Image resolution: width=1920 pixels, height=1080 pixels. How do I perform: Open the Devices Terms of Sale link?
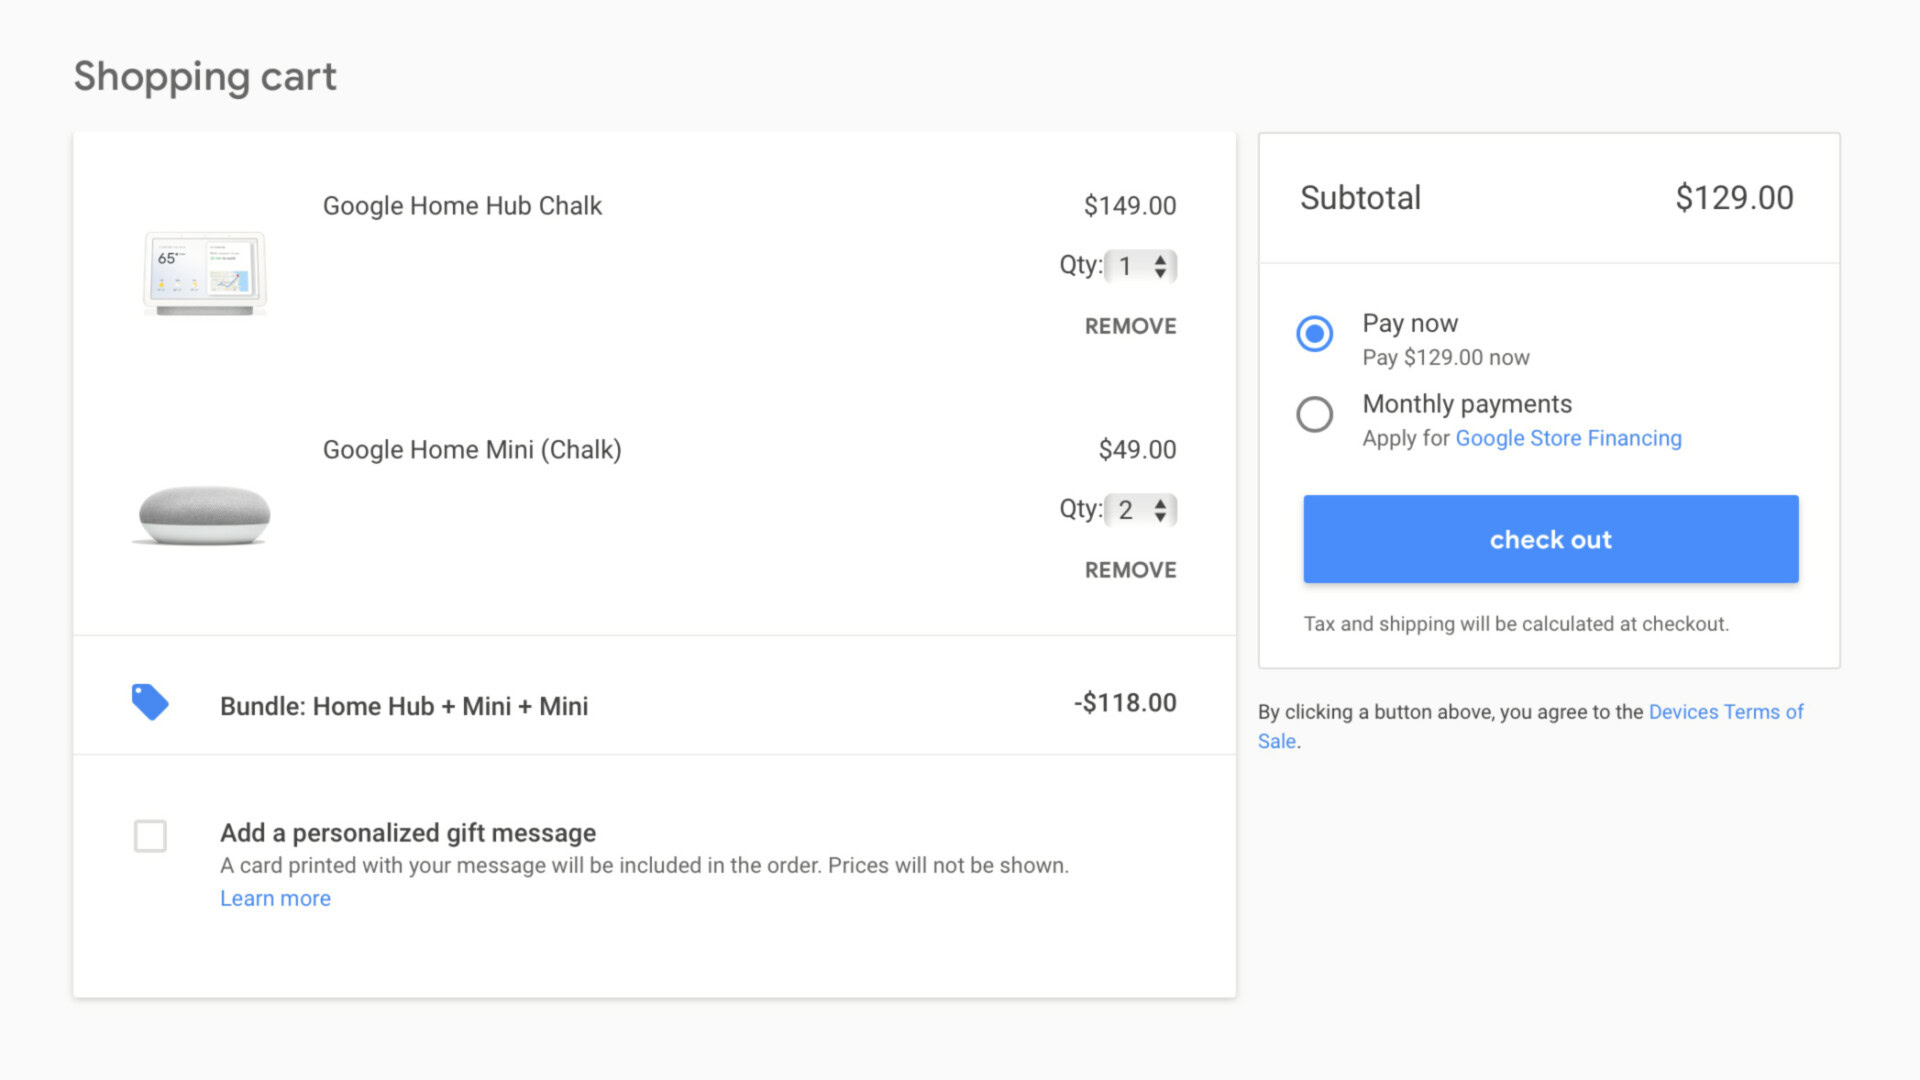1725,712
